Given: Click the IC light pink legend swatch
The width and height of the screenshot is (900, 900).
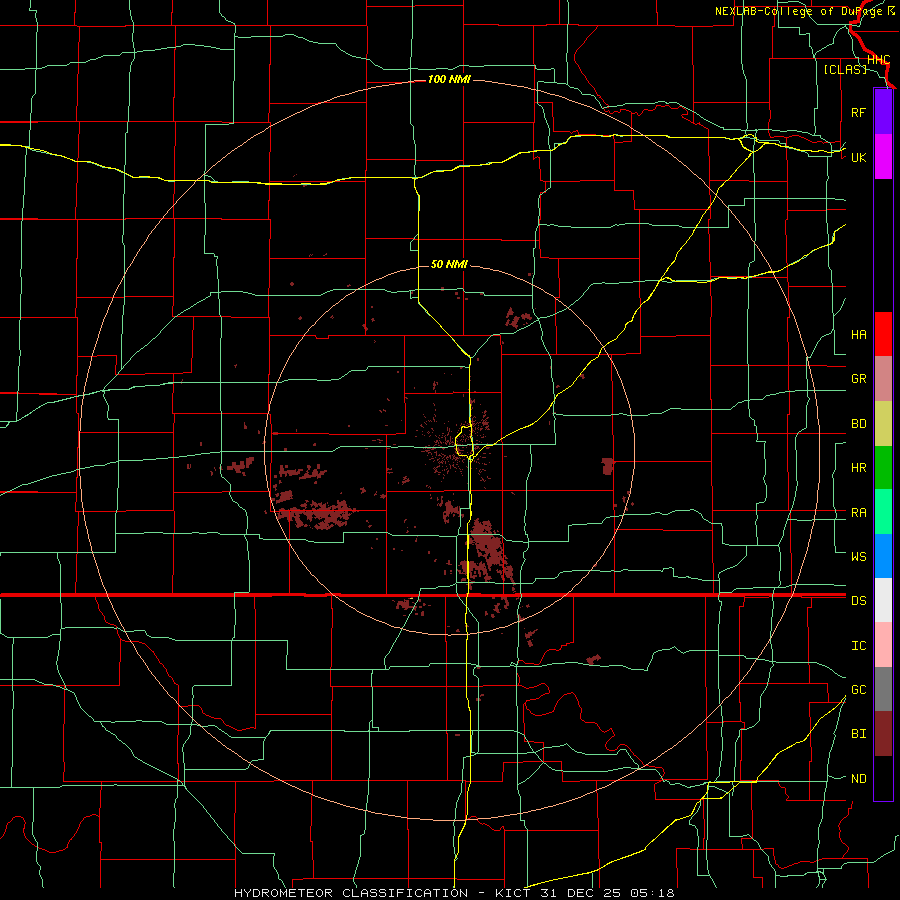Looking at the screenshot, I should click(x=883, y=645).
